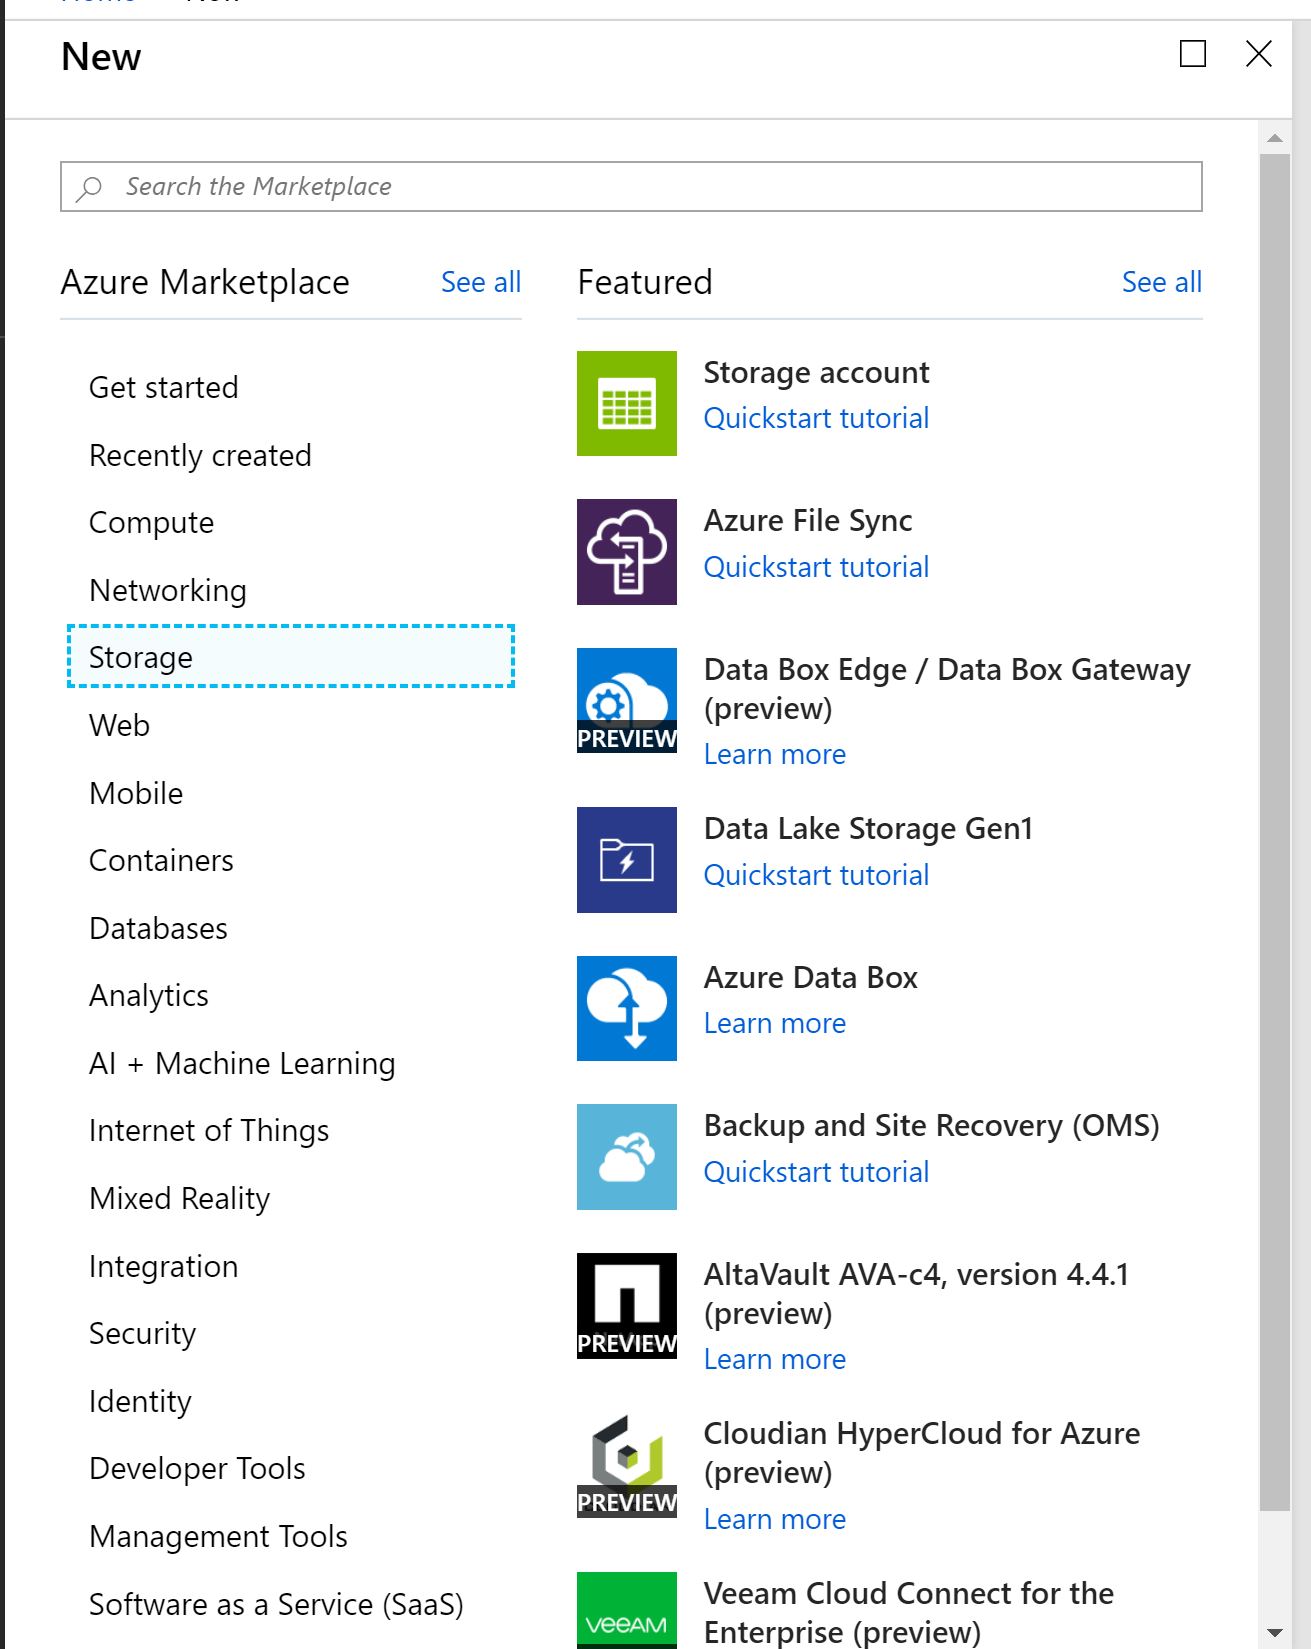Open the Analytics category
1311x1649 pixels.
(x=149, y=996)
